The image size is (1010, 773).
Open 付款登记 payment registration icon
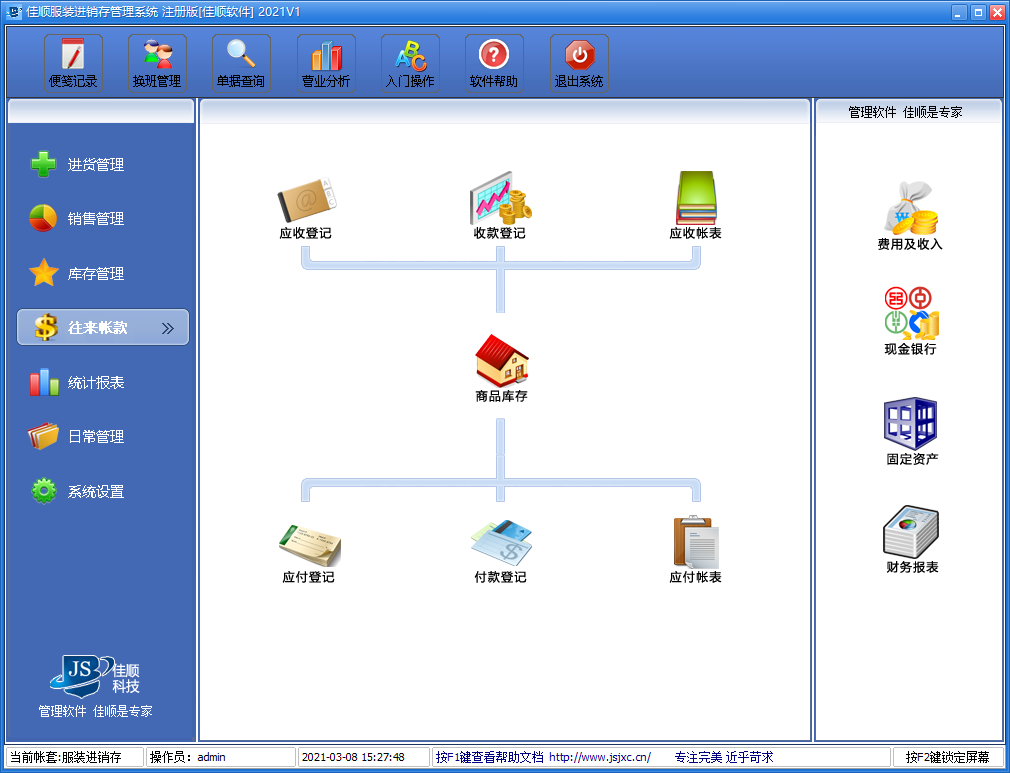[x=500, y=551]
